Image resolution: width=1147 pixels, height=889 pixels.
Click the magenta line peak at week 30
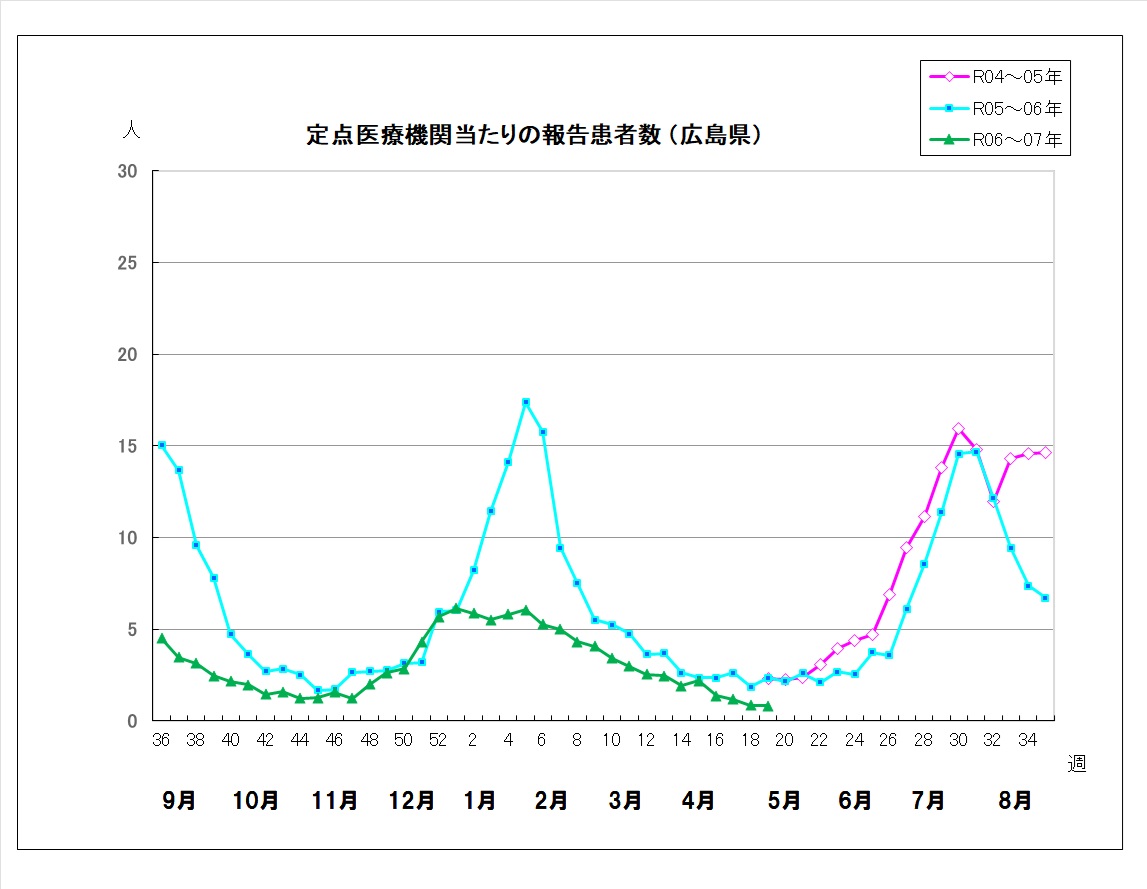958,429
